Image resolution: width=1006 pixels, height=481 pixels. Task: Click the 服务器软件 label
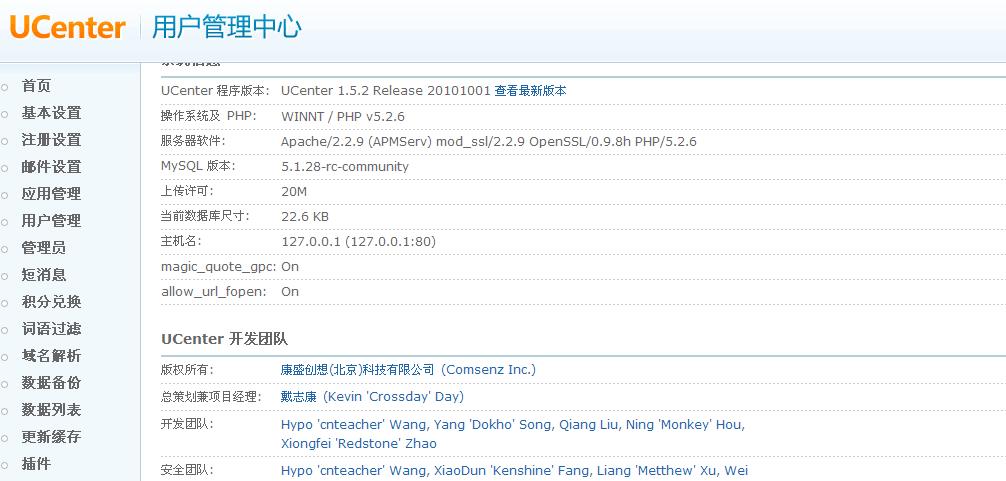tap(193, 141)
